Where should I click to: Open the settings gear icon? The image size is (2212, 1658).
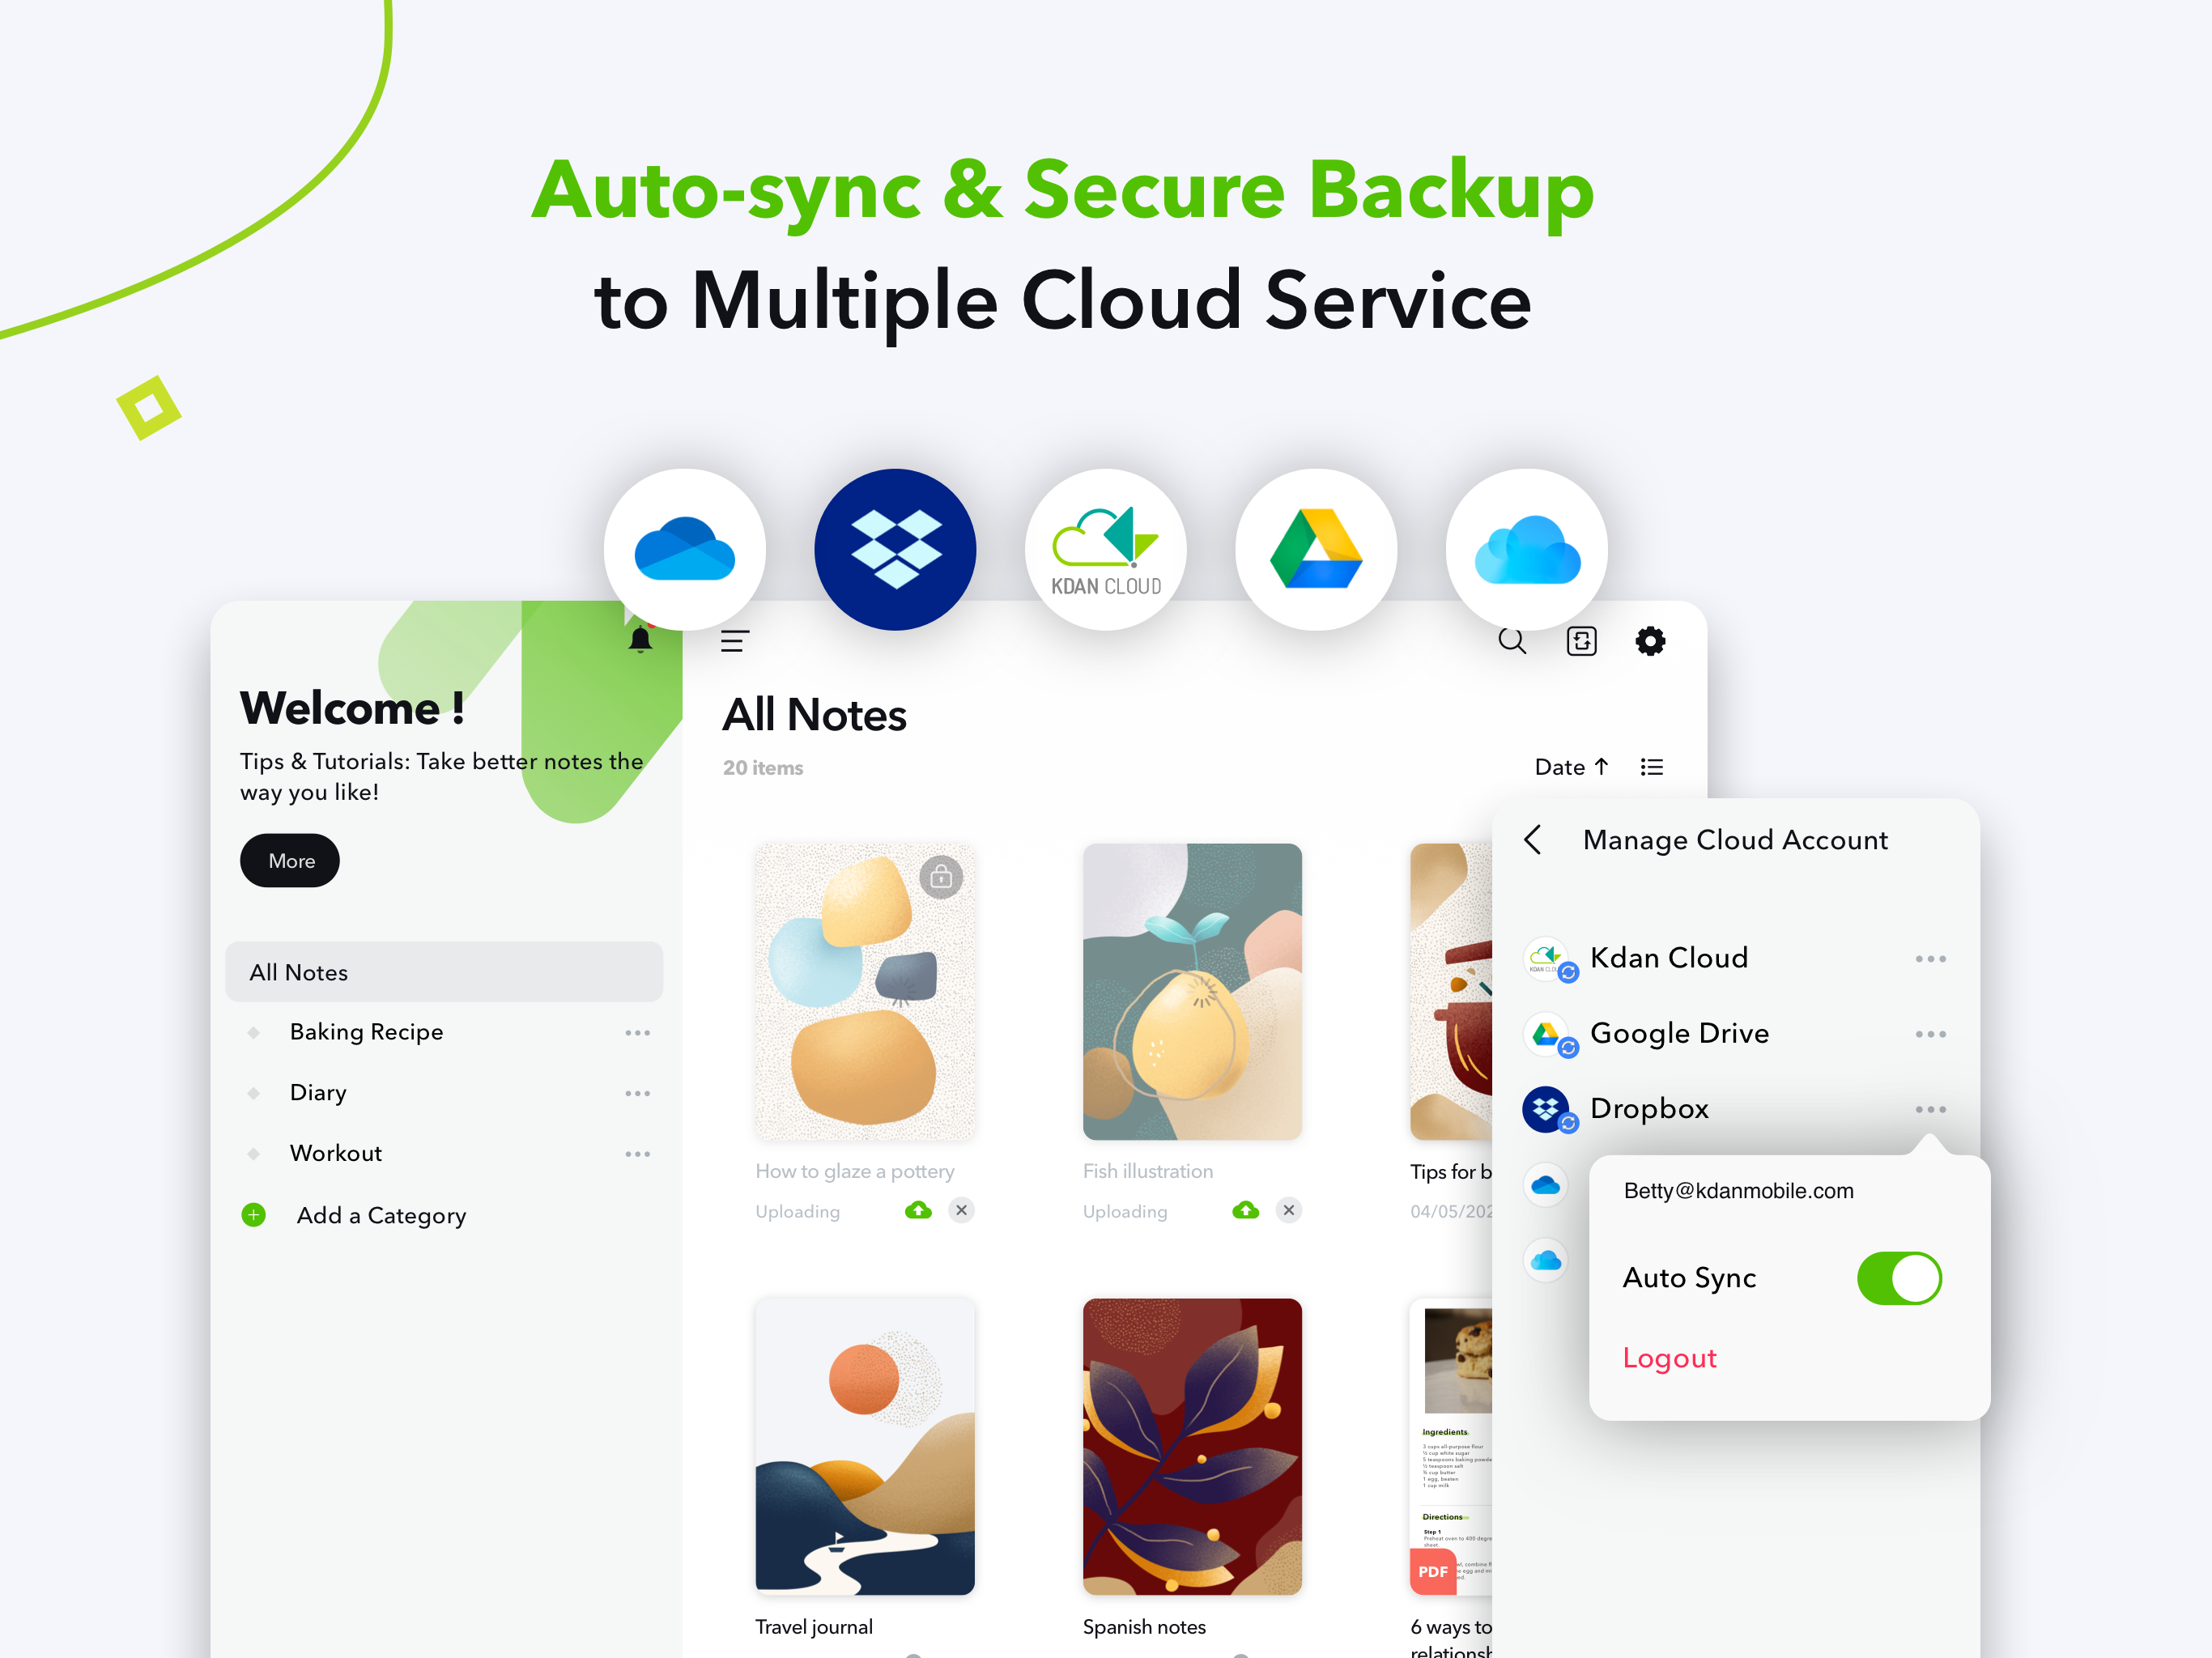tap(1649, 641)
